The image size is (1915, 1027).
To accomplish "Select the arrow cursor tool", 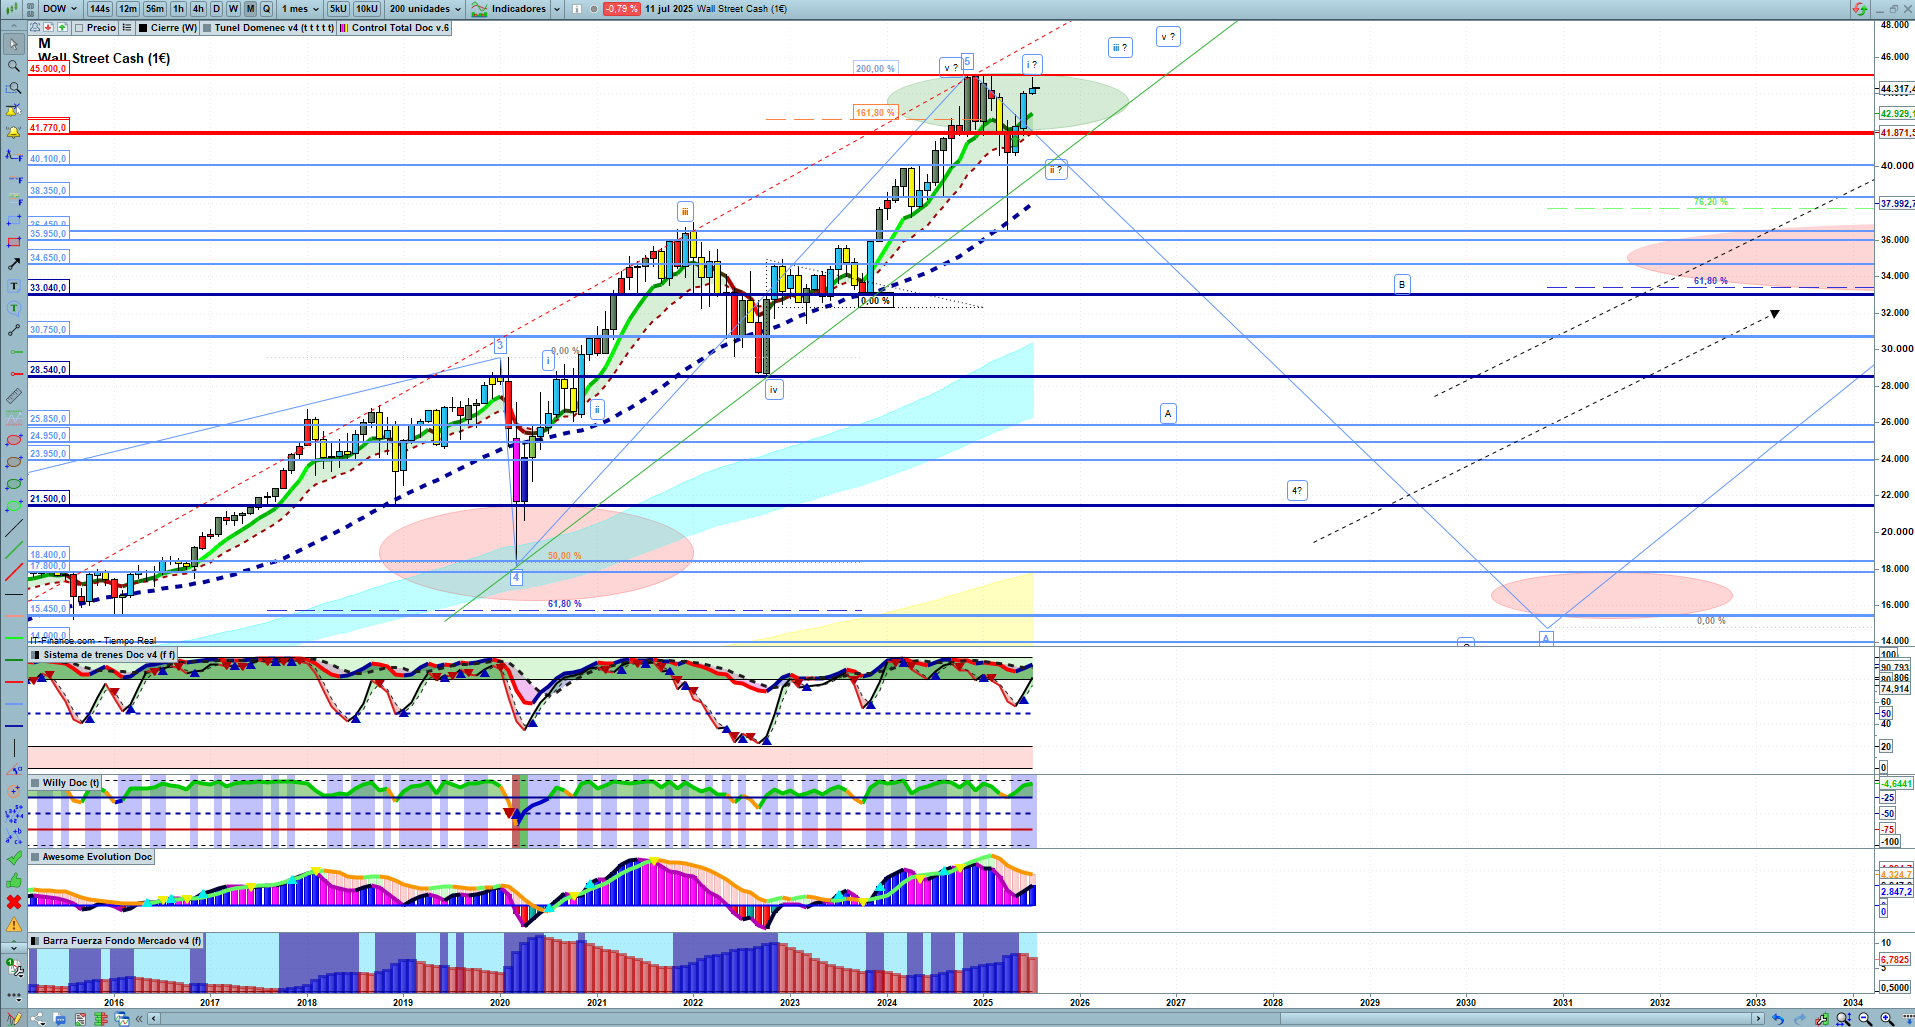I will [x=13, y=44].
